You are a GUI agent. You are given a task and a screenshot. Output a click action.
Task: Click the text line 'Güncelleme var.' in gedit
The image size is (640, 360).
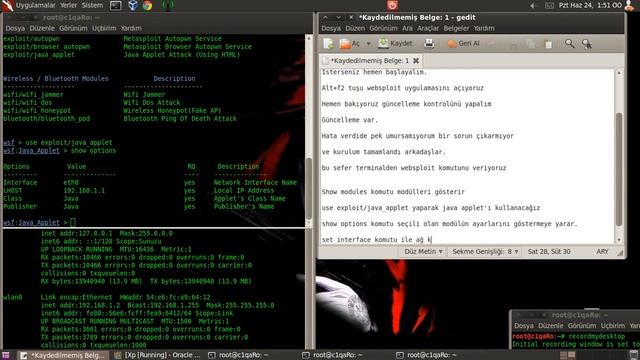[349, 120]
